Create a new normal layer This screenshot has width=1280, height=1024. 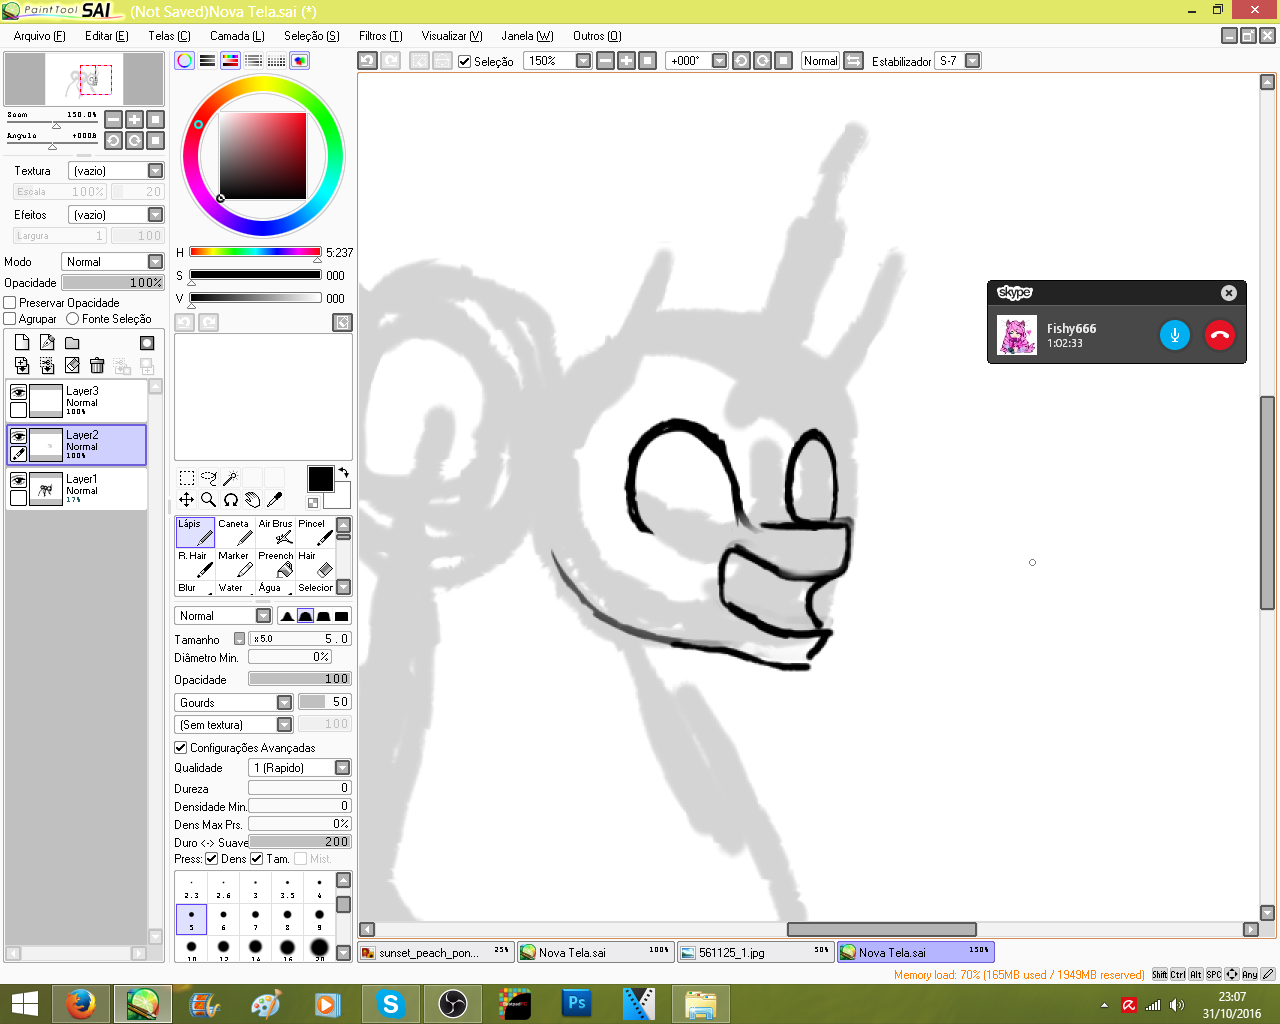22,343
